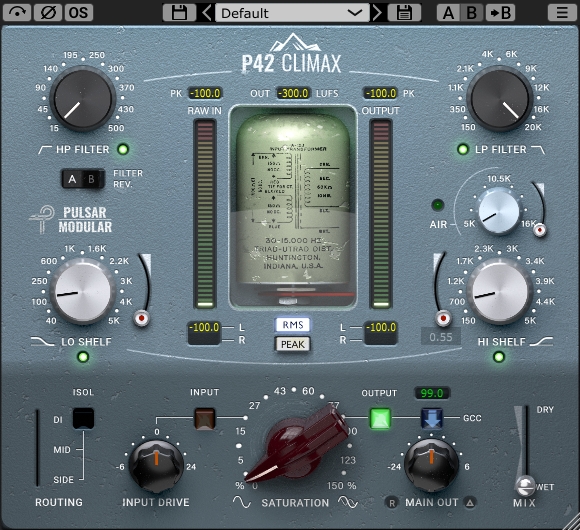Copy A to B with the arrow B button
The image size is (580, 530).
[x=500, y=13]
